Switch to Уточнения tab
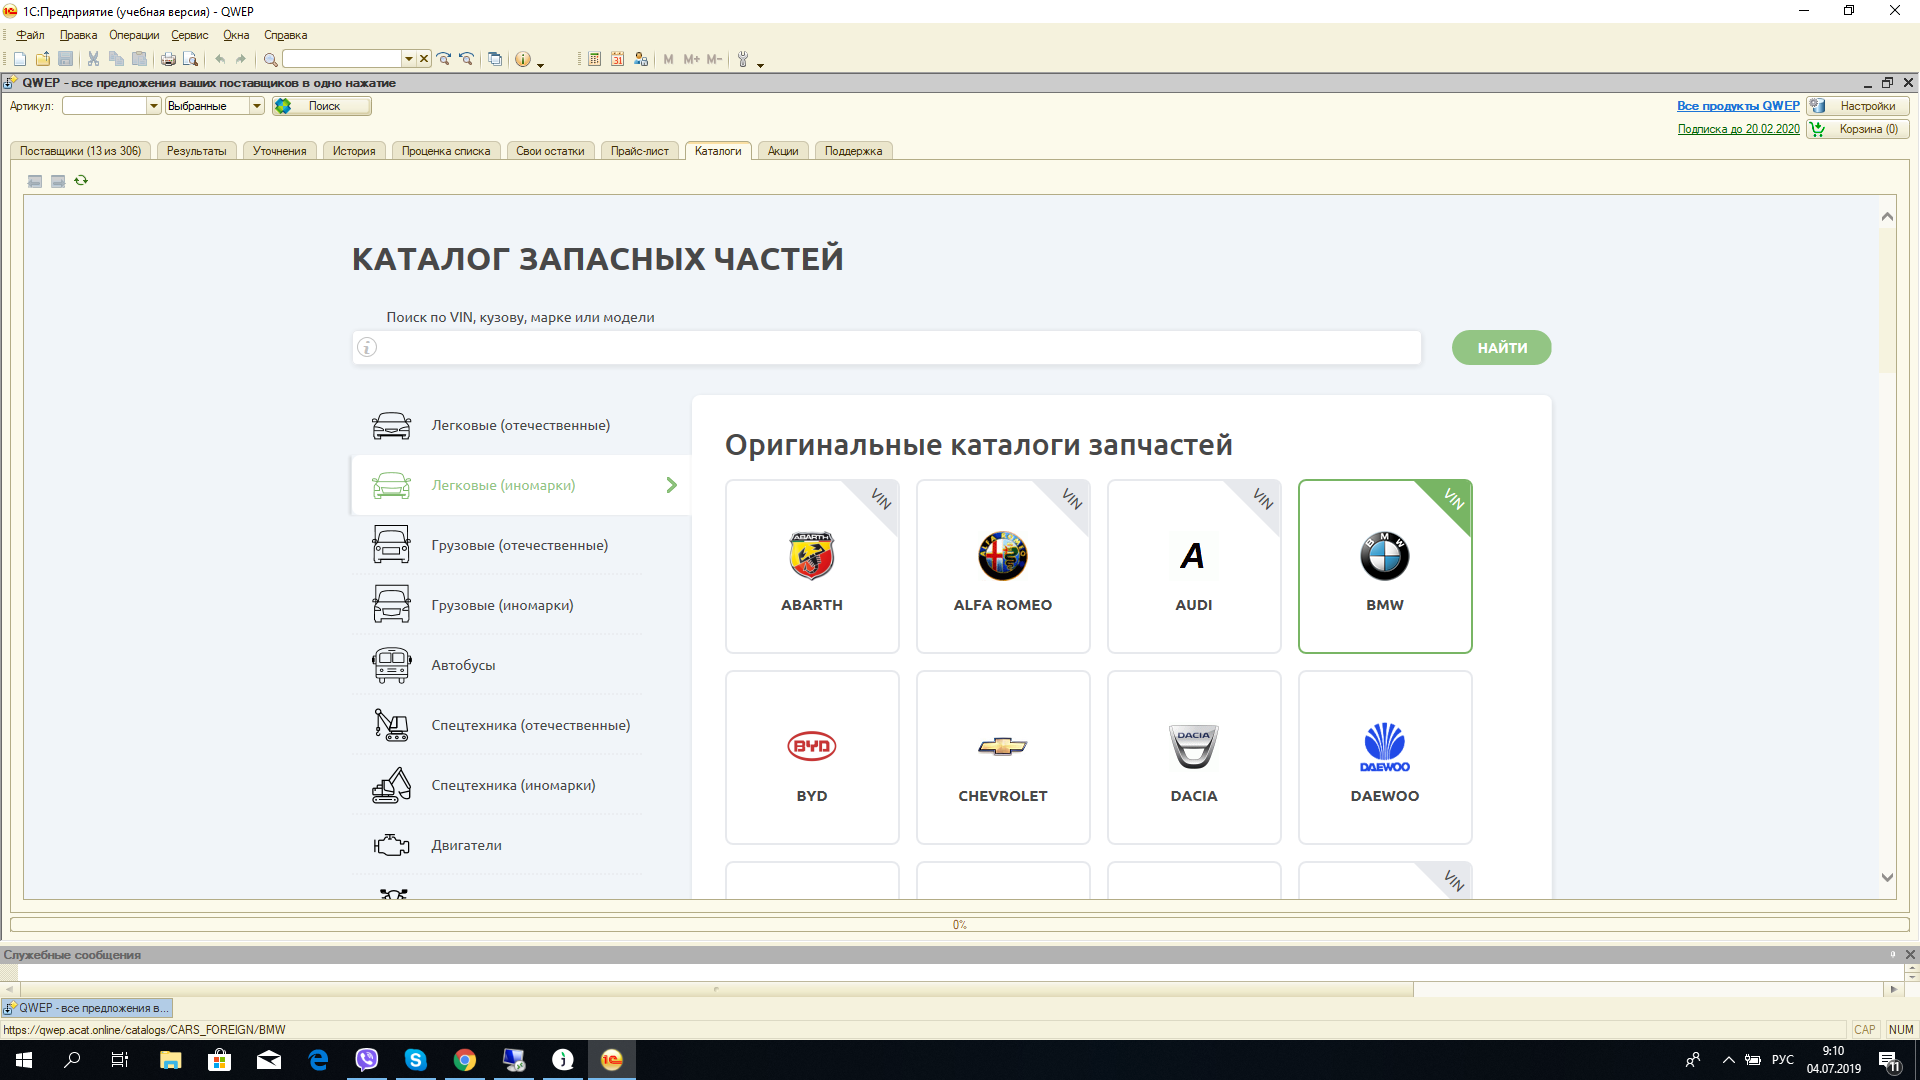 [280, 151]
